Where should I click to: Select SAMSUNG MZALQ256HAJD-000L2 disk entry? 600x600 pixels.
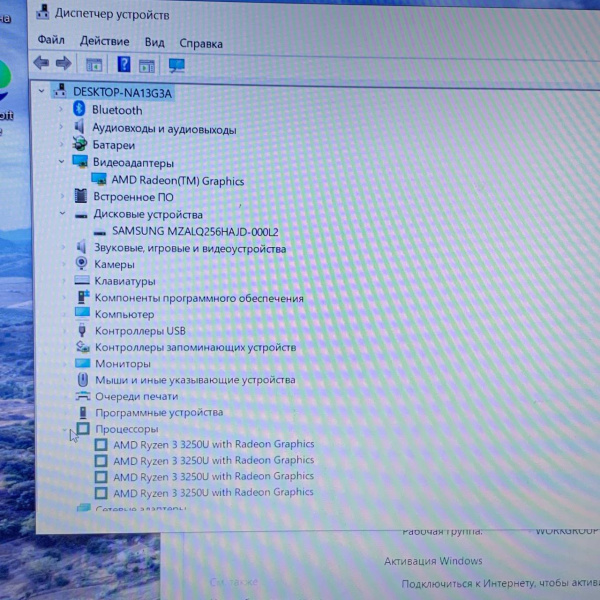[195, 231]
